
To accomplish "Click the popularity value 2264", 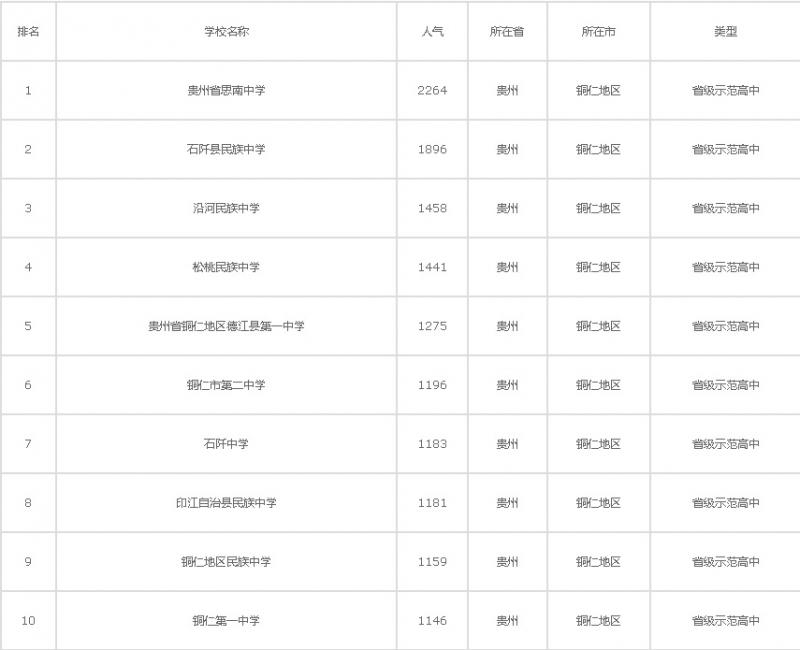I will pyautogui.click(x=432, y=90).
